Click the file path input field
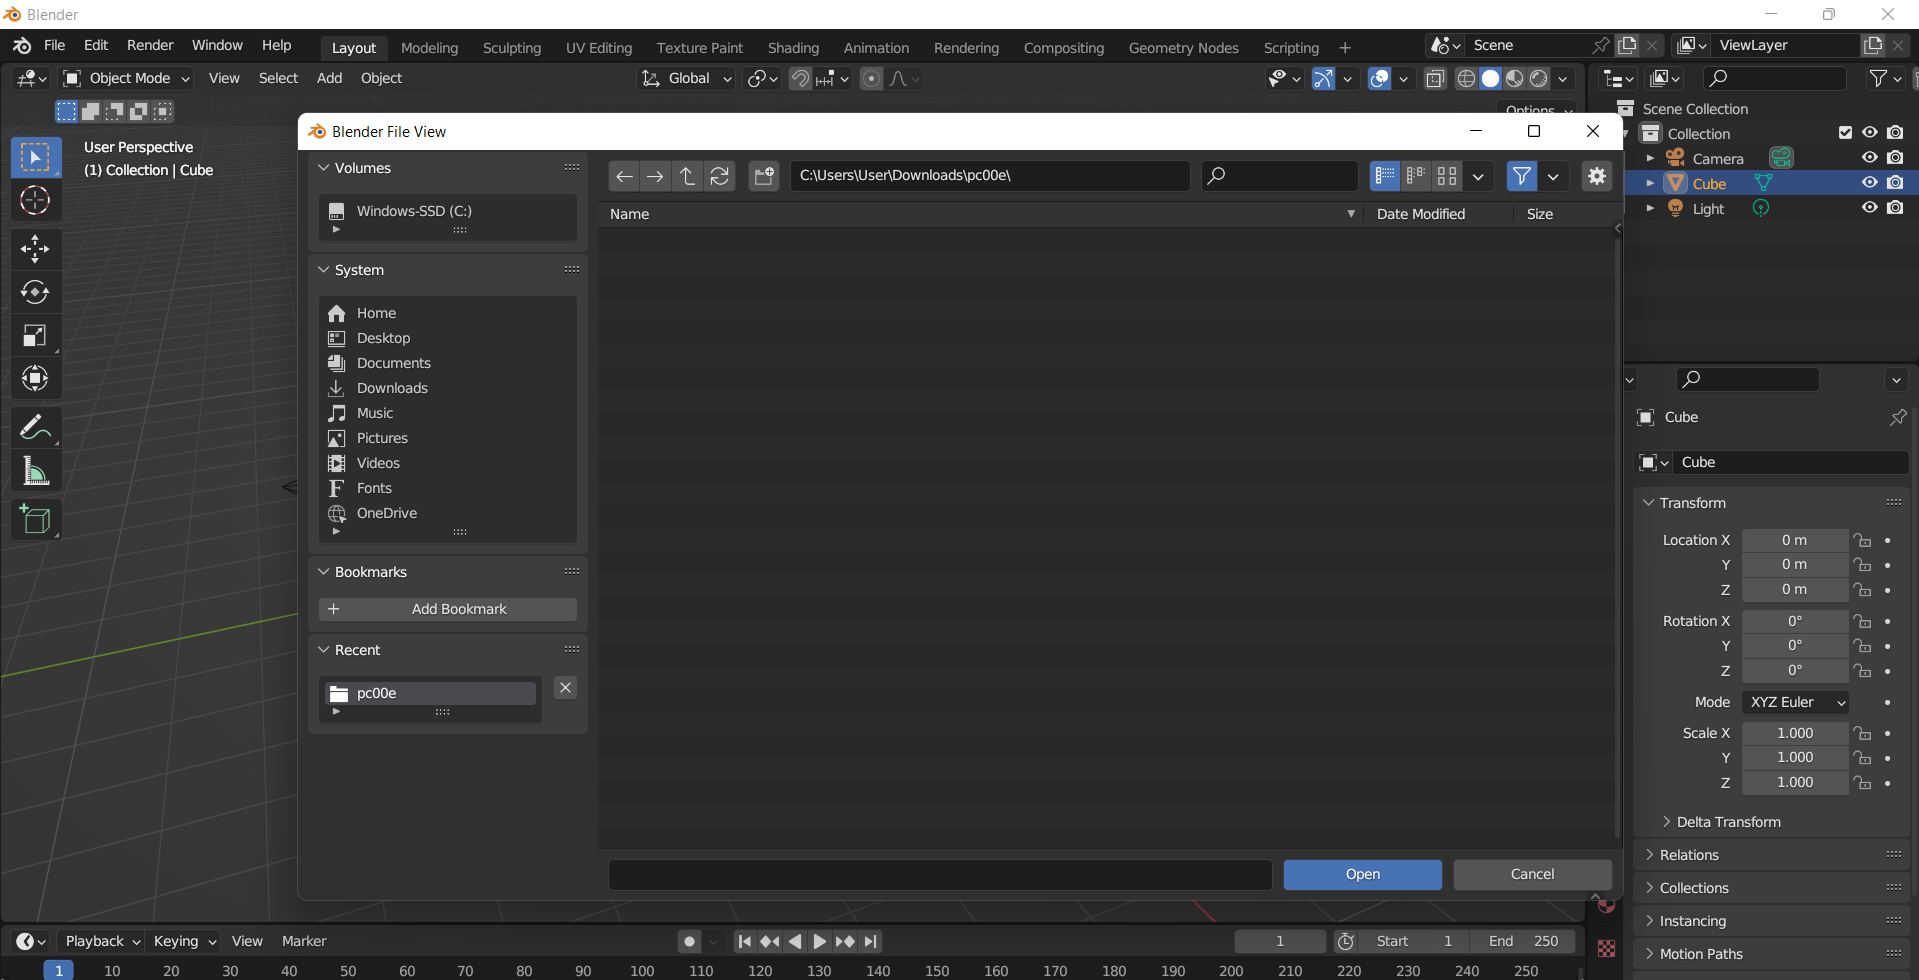This screenshot has width=1919, height=980. coord(990,176)
